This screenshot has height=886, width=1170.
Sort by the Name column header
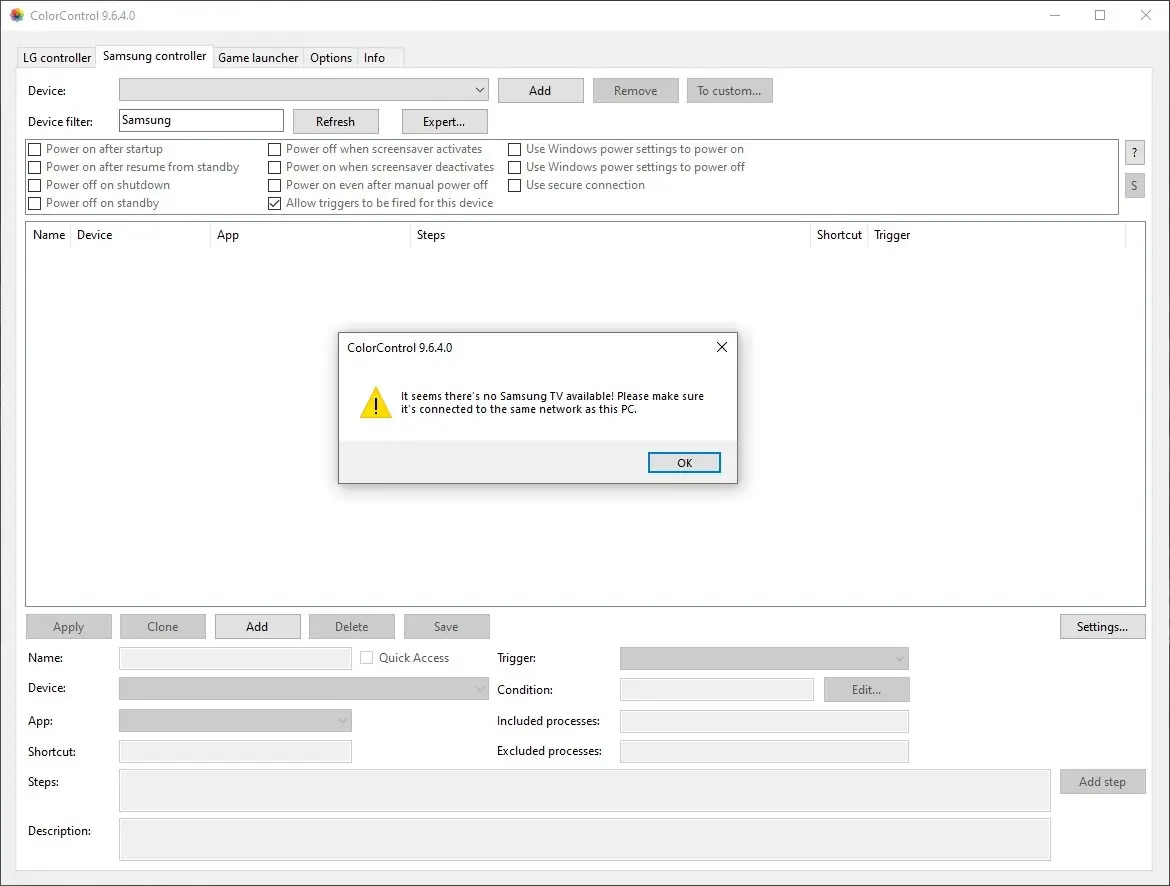click(x=49, y=234)
